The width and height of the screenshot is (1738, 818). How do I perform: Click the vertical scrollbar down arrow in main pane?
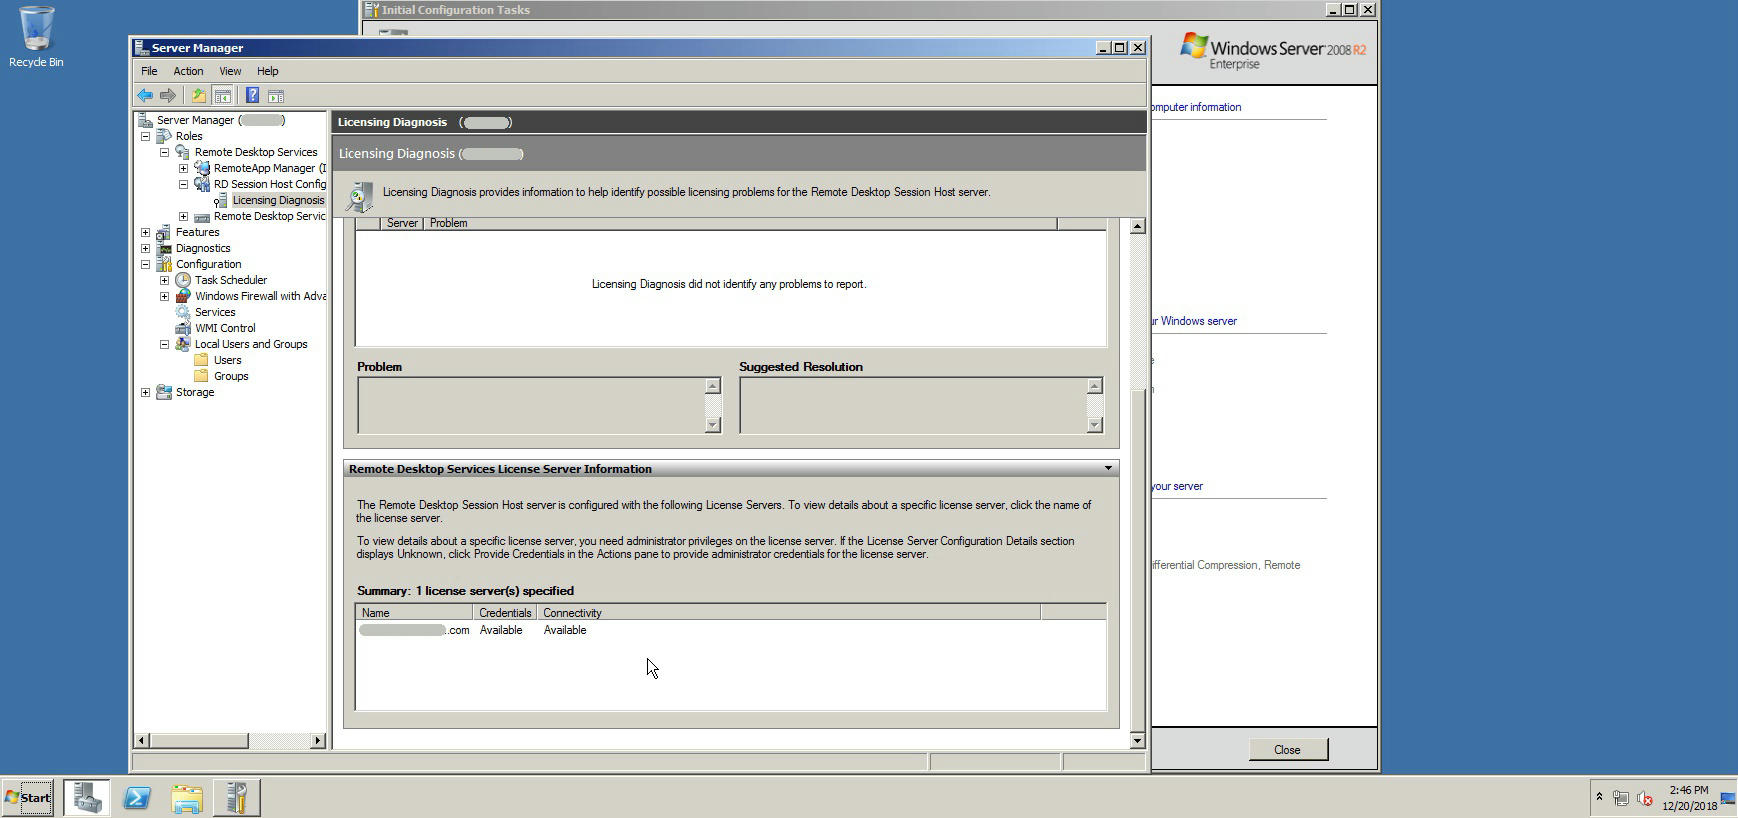1137,741
